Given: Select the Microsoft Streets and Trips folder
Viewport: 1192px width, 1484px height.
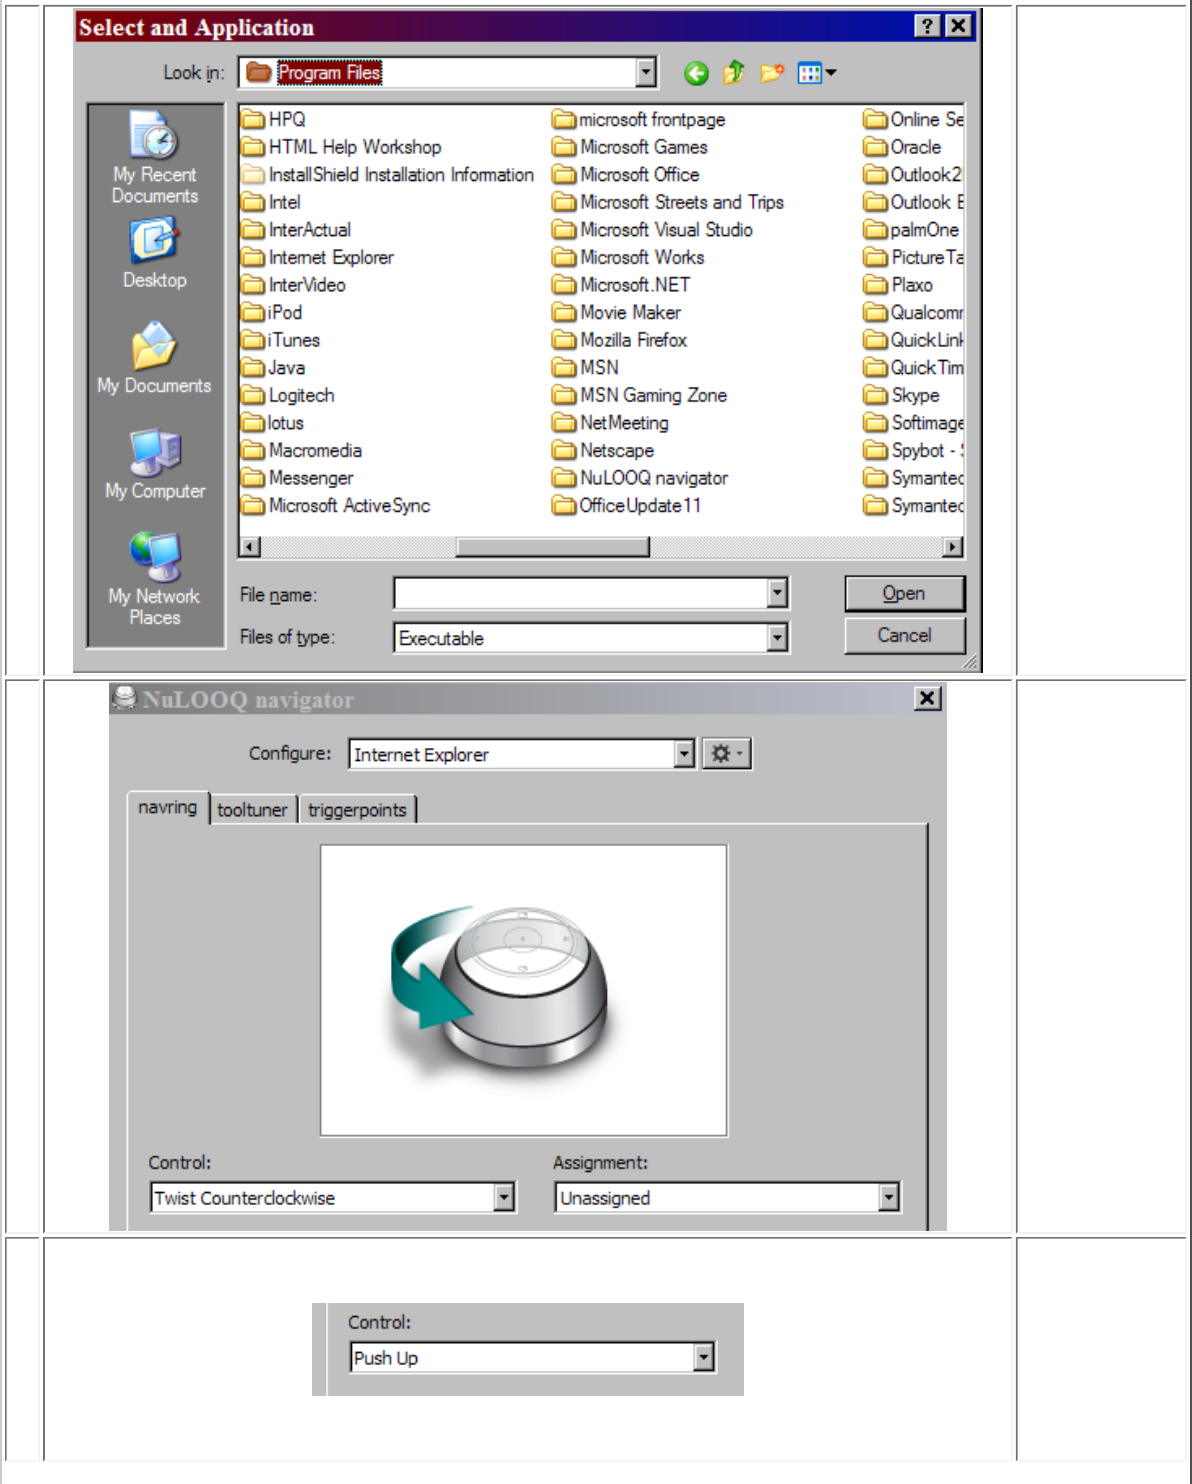Looking at the screenshot, I should 668,202.
